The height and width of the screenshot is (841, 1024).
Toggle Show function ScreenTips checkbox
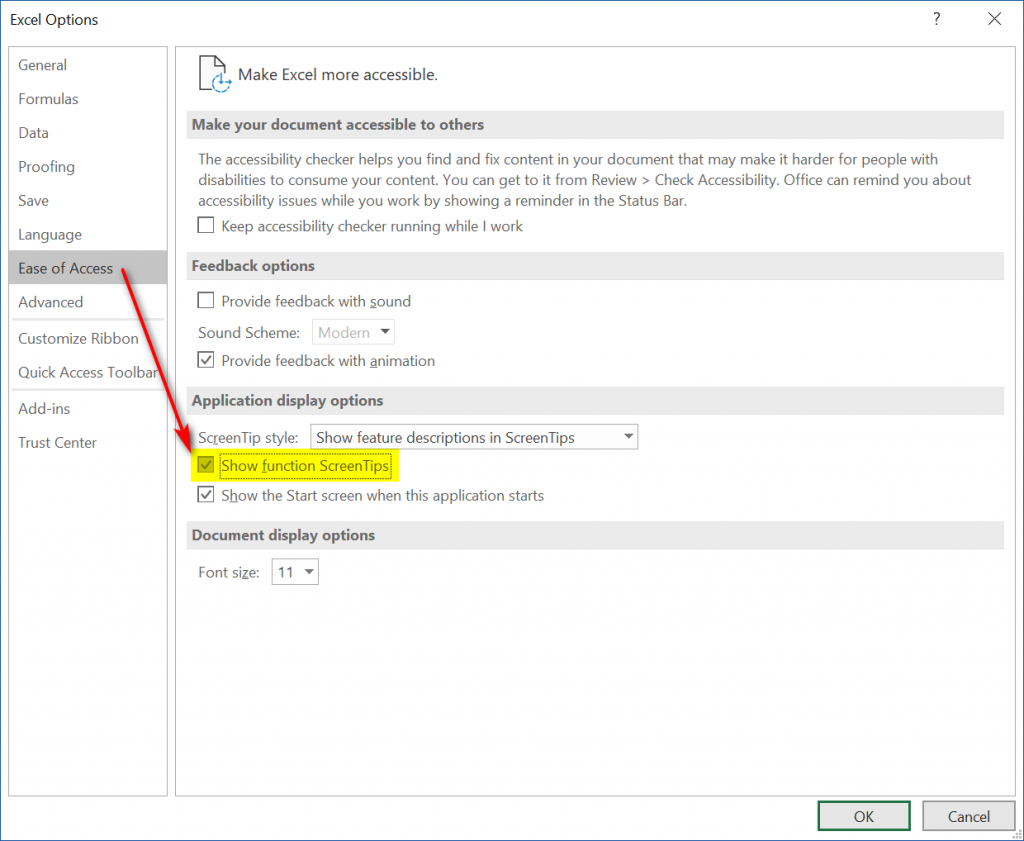pyautogui.click(x=206, y=465)
